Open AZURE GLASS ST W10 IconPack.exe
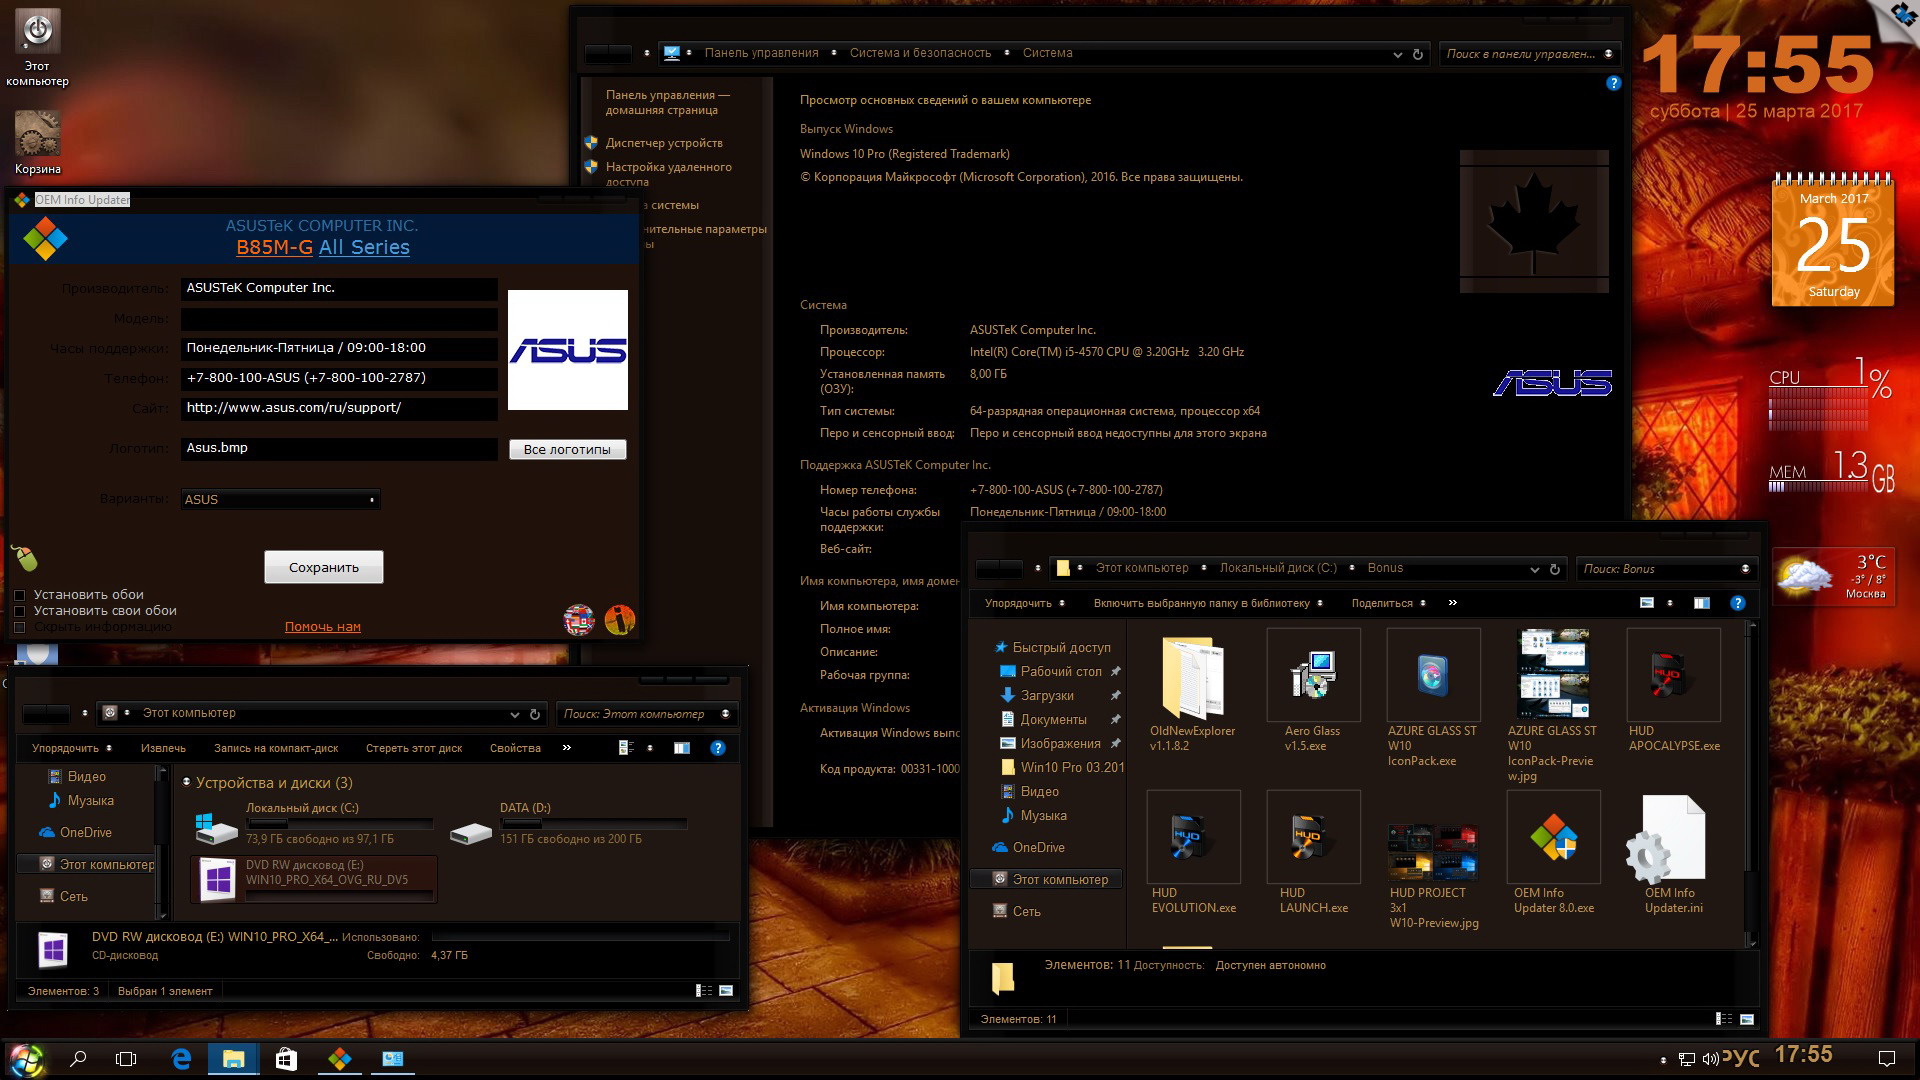The width and height of the screenshot is (1920, 1080). tap(1433, 698)
